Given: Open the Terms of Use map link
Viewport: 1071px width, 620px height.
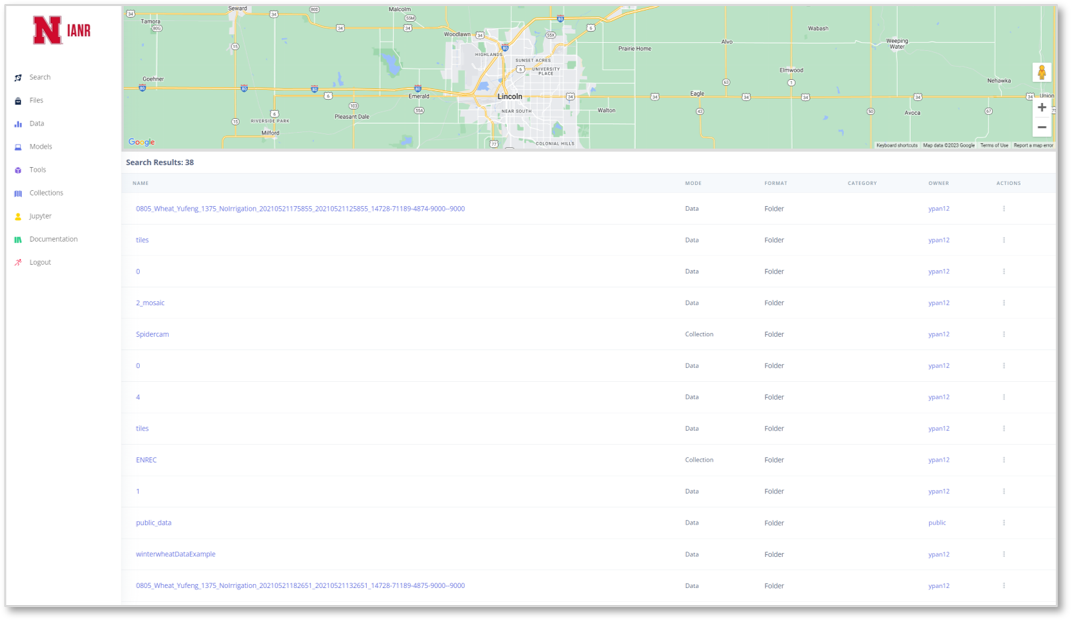Looking at the screenshot, I should tap(994, 145).
